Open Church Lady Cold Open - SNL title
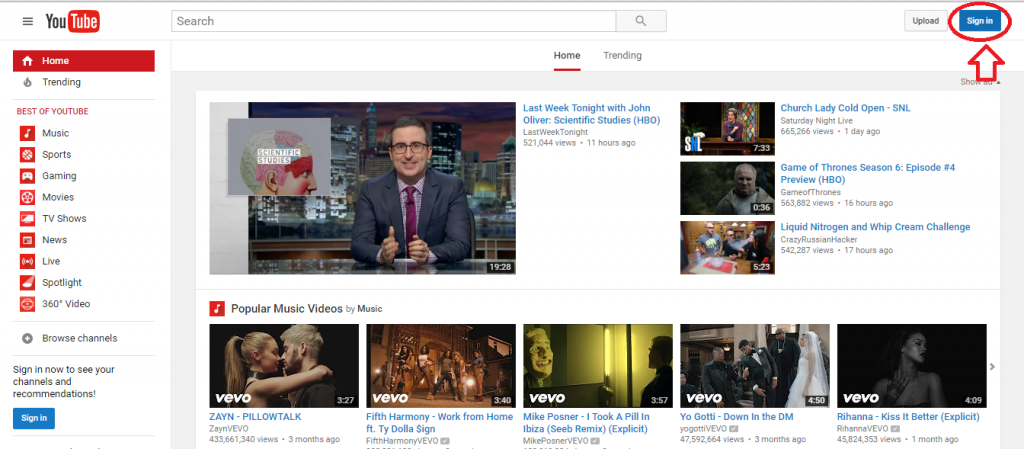 pyautogui.click(x=845, y=108)
